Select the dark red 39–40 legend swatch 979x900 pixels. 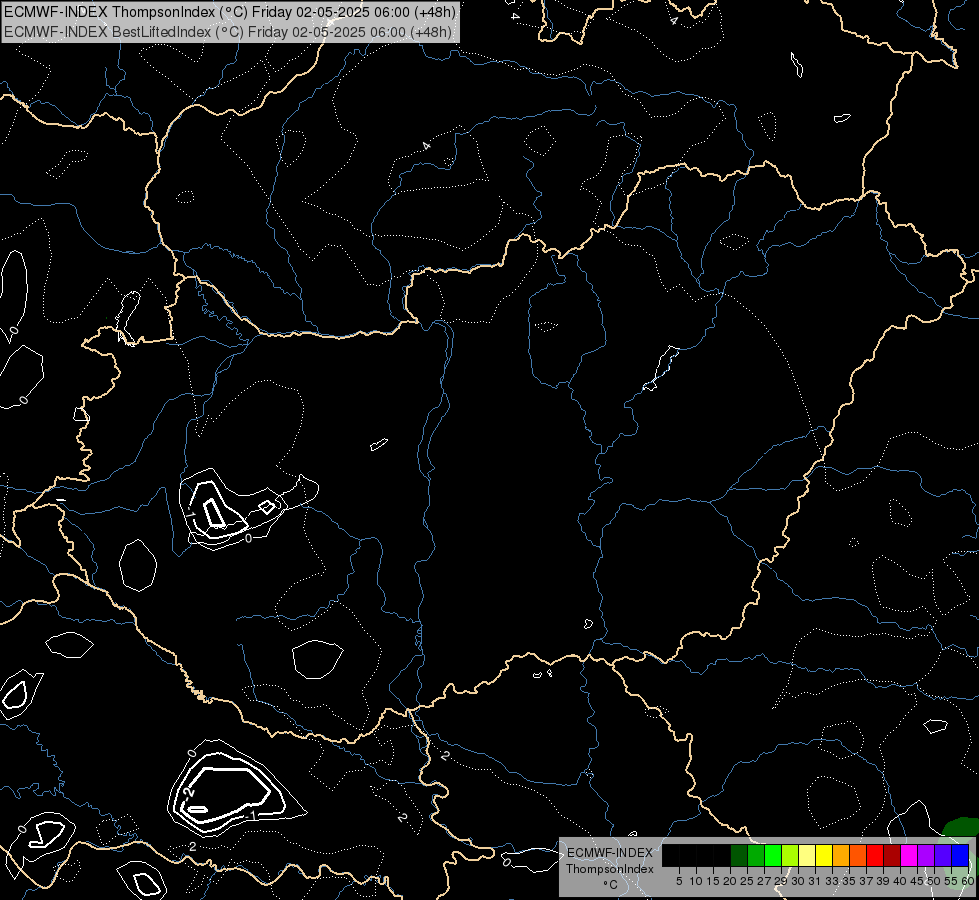892,855
